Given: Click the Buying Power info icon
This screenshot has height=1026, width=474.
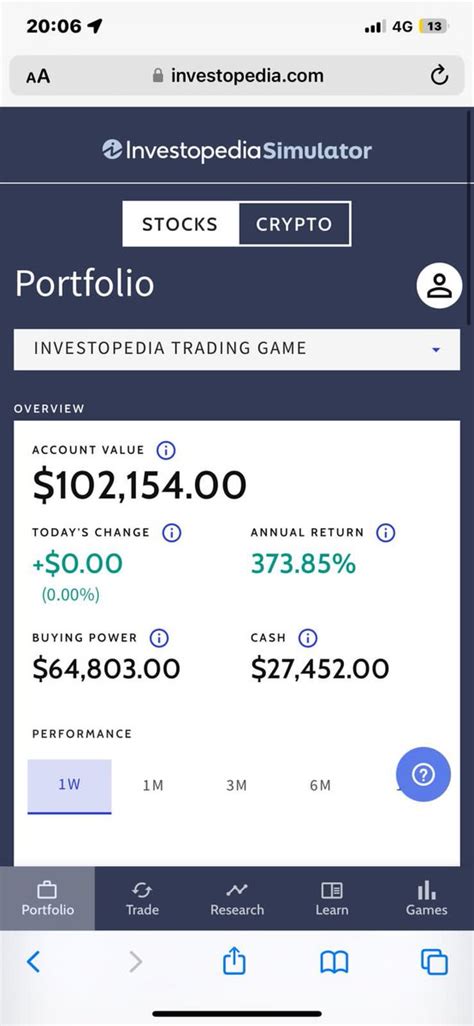Looking at the screenshot, I should pyautogui.click(x=159, y=637).
